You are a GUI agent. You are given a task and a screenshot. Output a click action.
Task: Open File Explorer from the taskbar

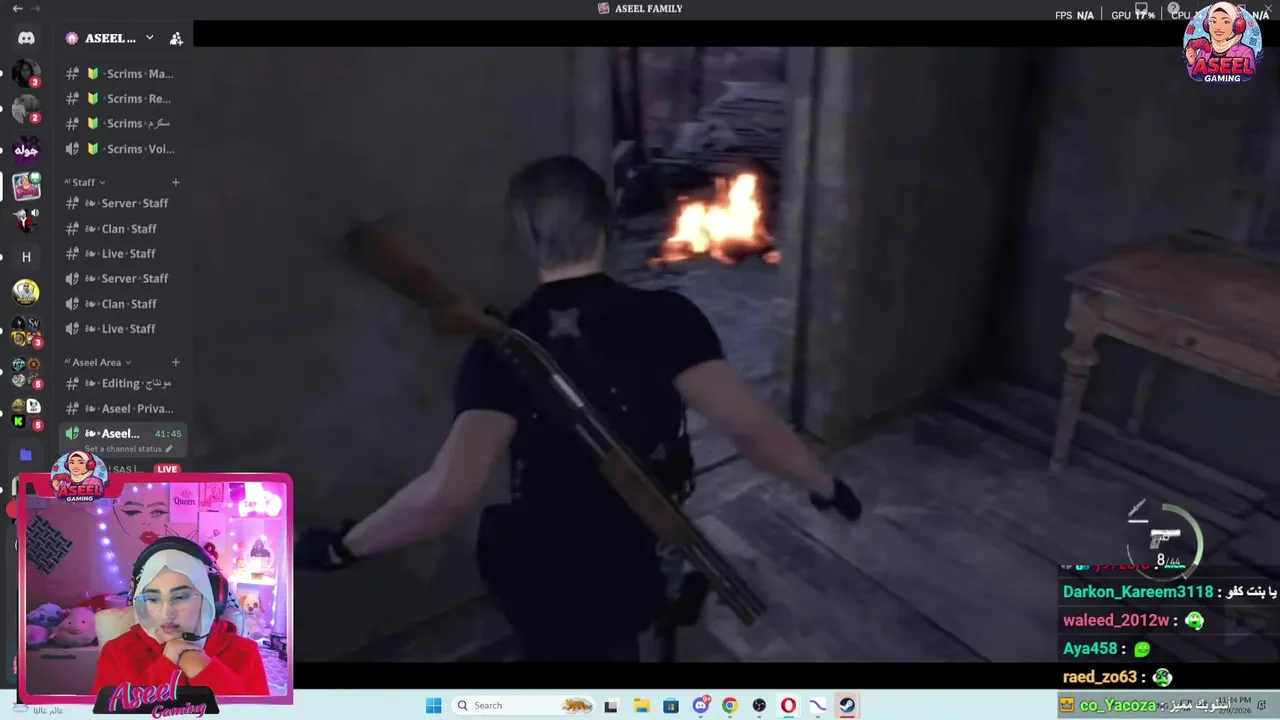(x=641, y=705)
